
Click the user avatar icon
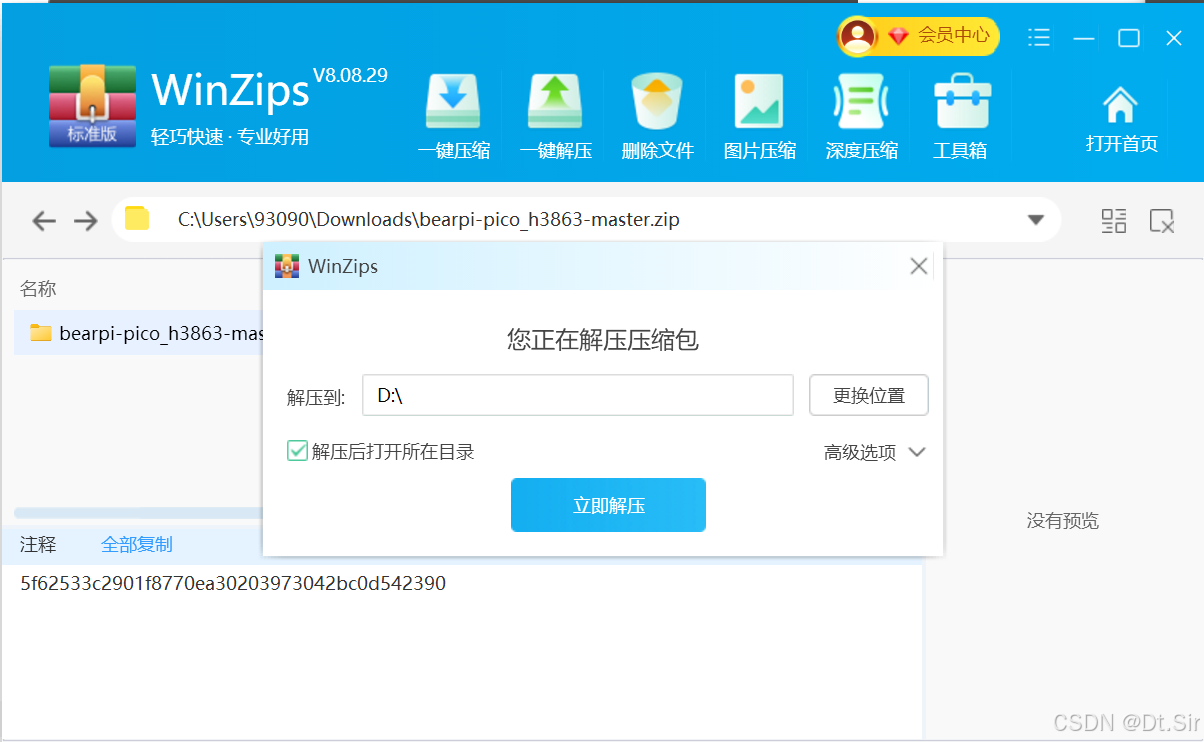[x=858, y=36]
